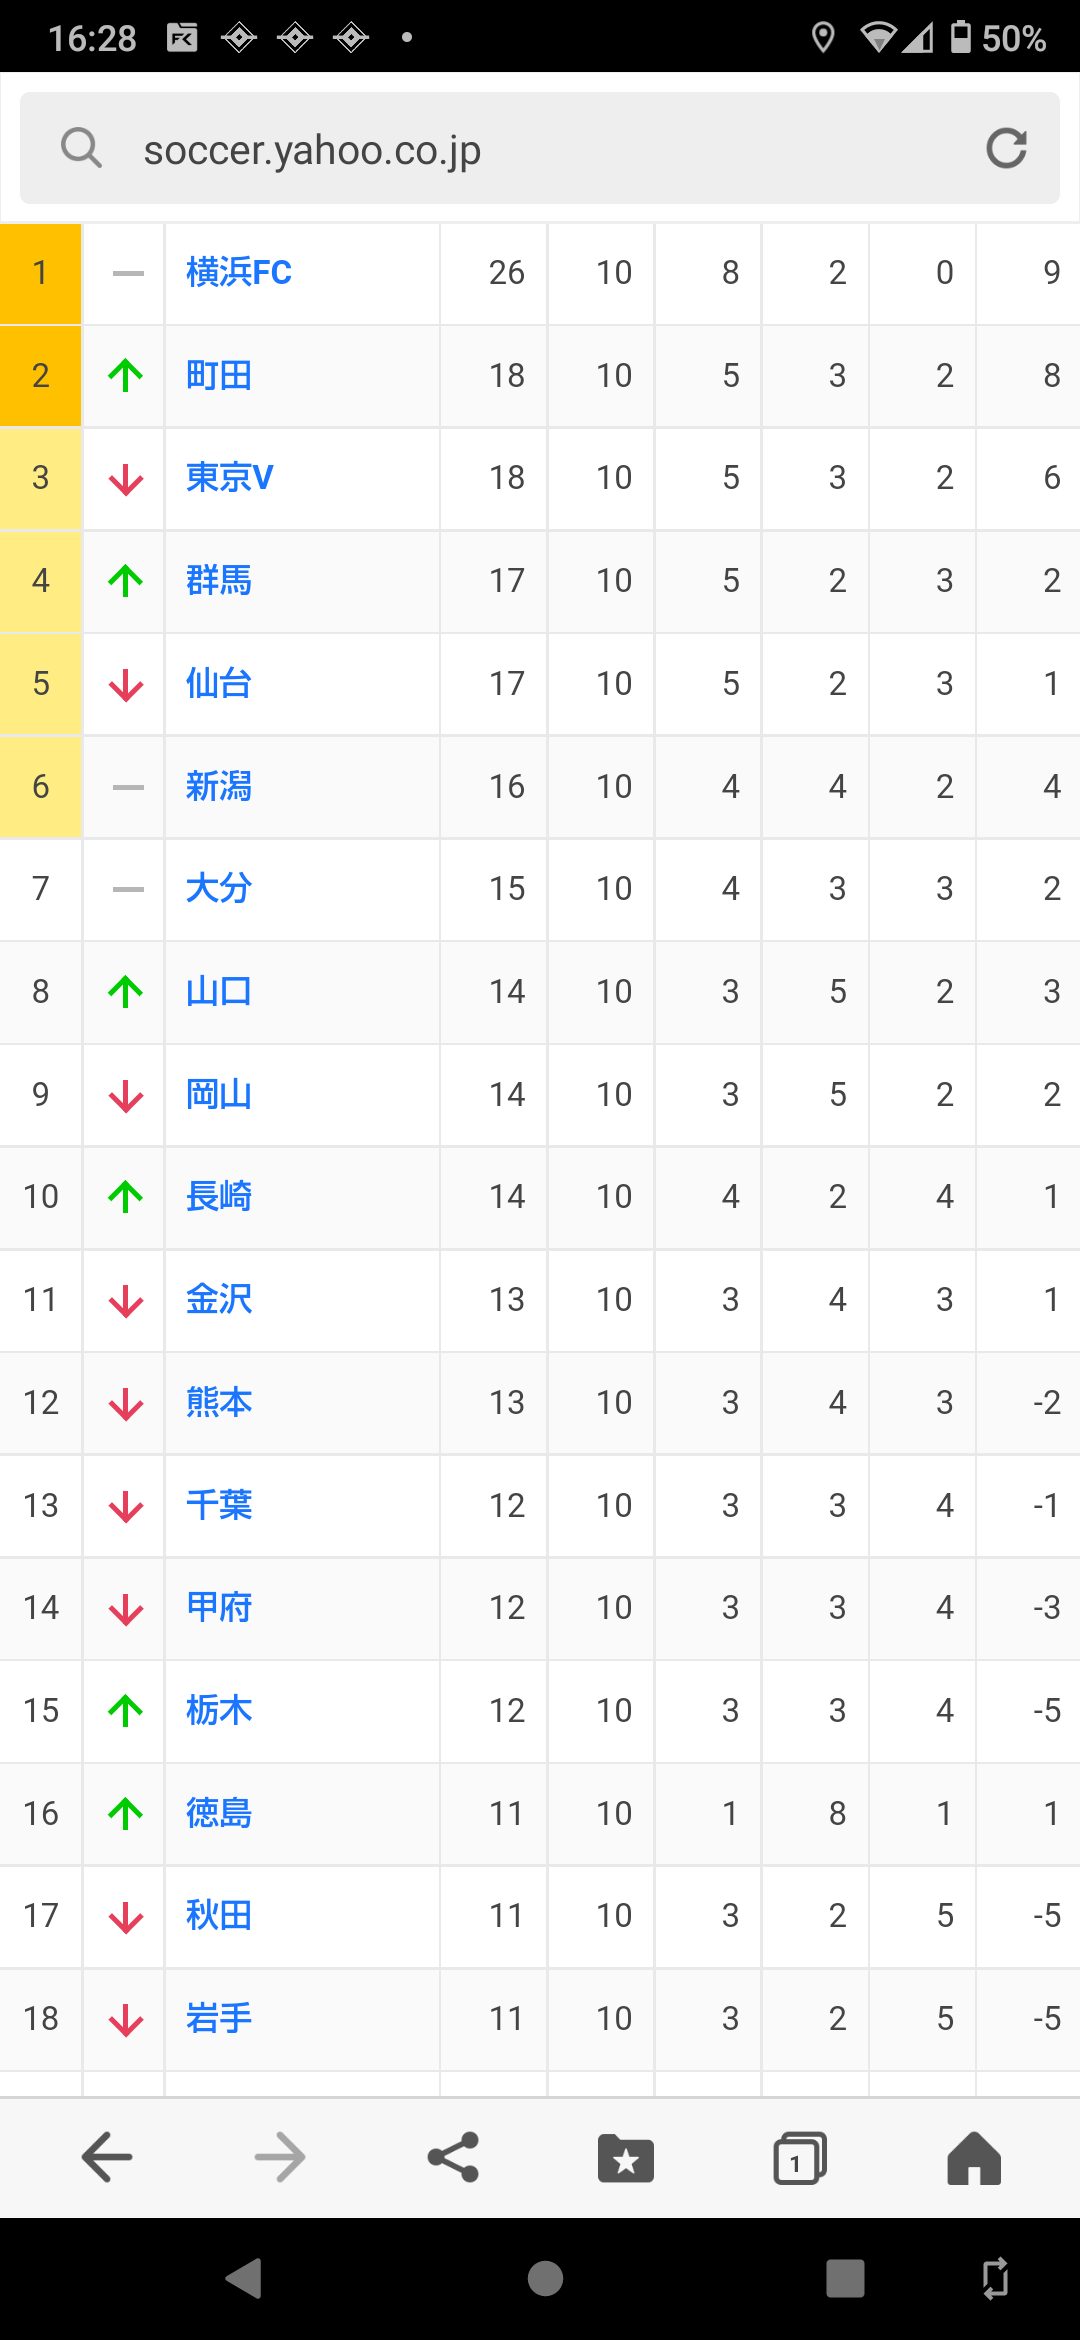The height and width of the screenshot is (2340, 1080).
Task: Tap the reload page icon
Action: pos(1006,149)
